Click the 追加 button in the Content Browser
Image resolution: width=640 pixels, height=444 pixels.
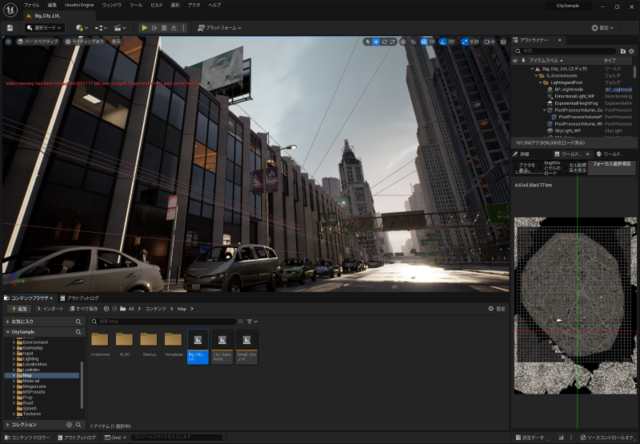click(19, 309)
